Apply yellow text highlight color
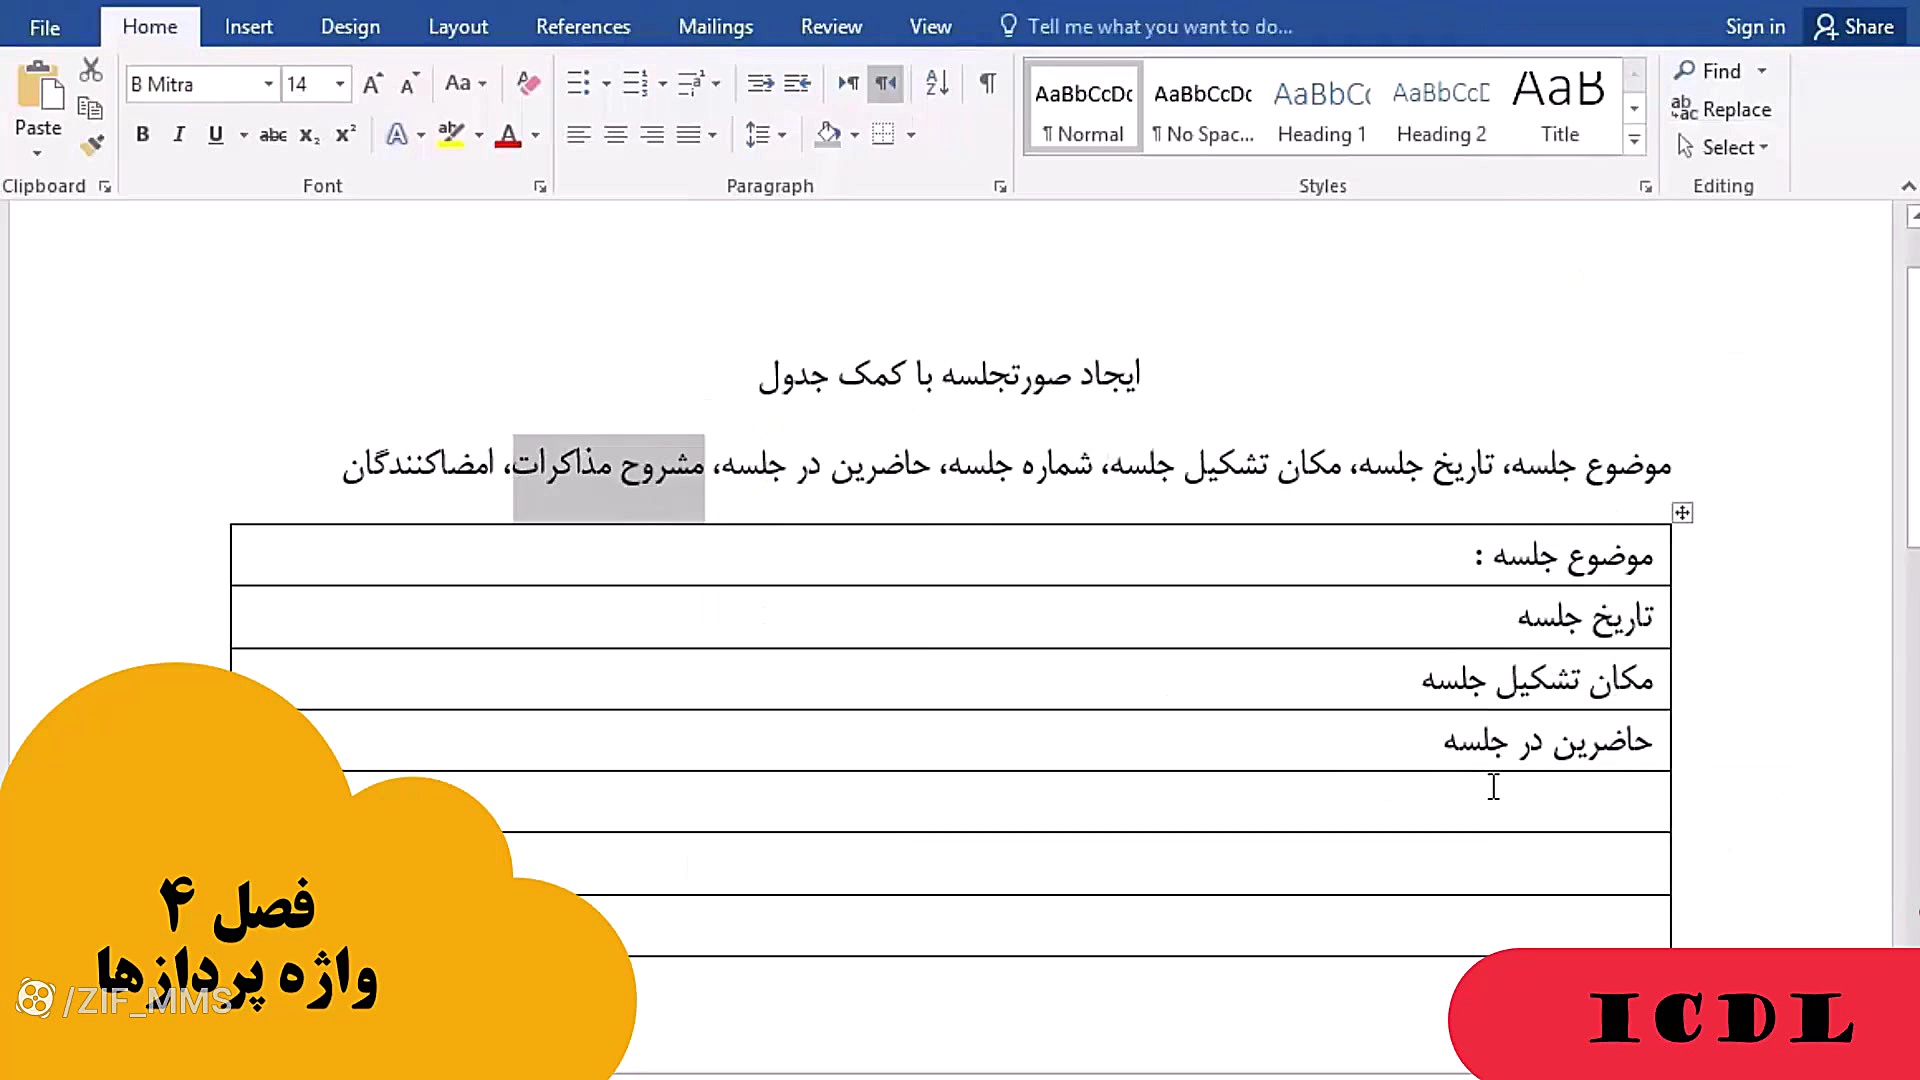The image size is (1920, 1080). [451, 135]
